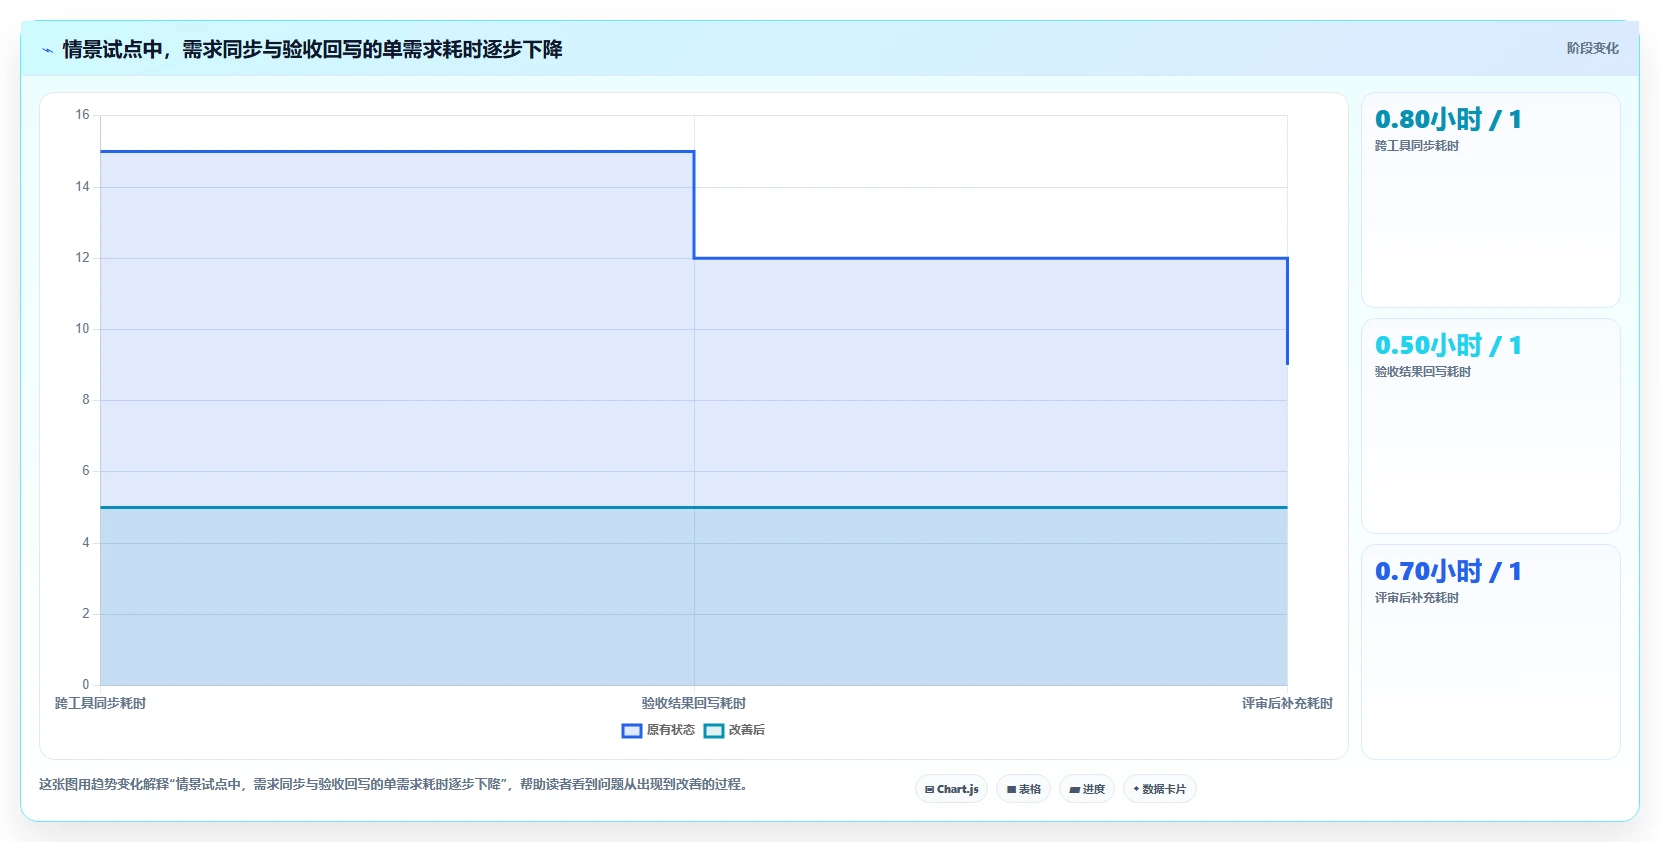Click y-axis tick value 16

tap(82, 115)
